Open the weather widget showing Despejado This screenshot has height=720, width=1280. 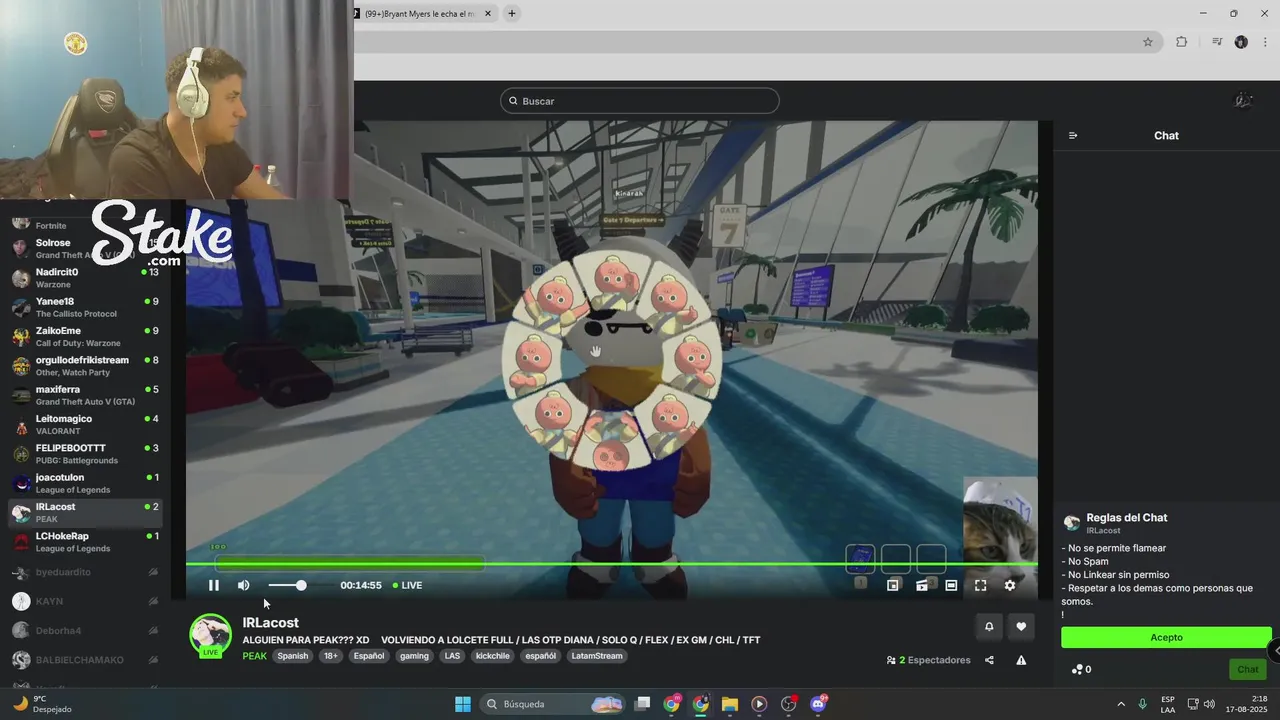42,704
